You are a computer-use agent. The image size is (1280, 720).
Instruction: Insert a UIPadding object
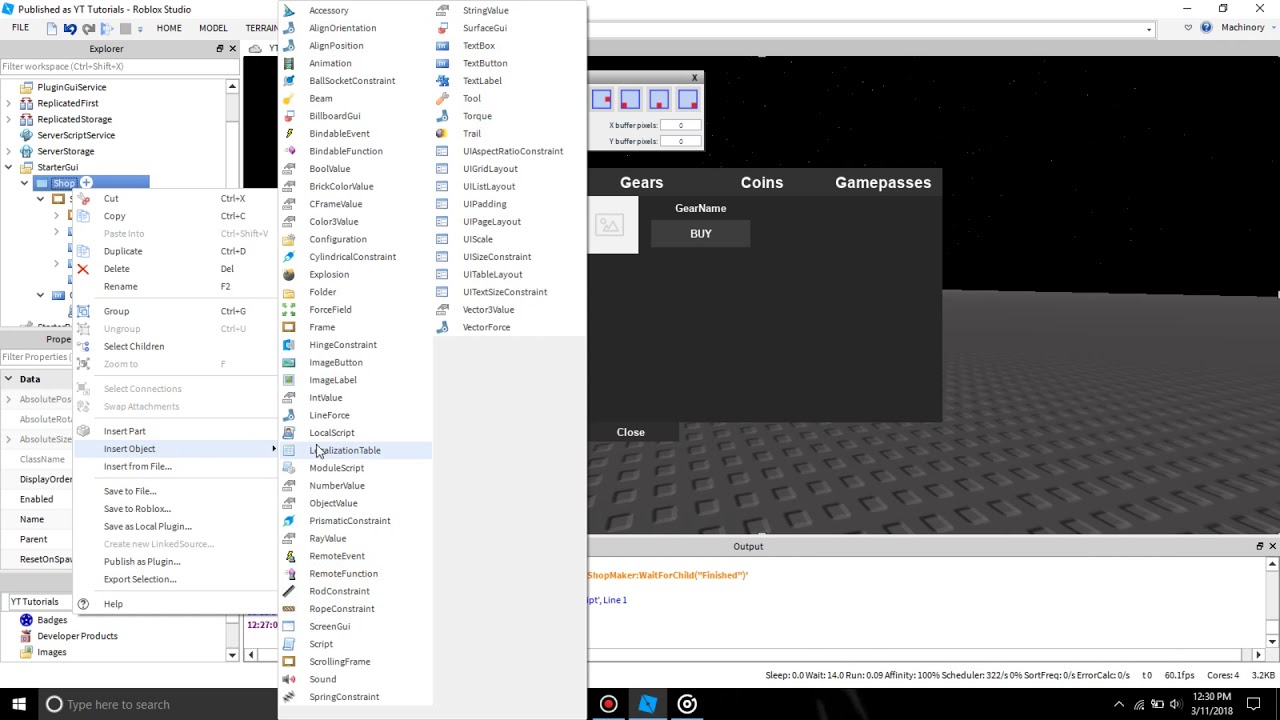[509, 204]
